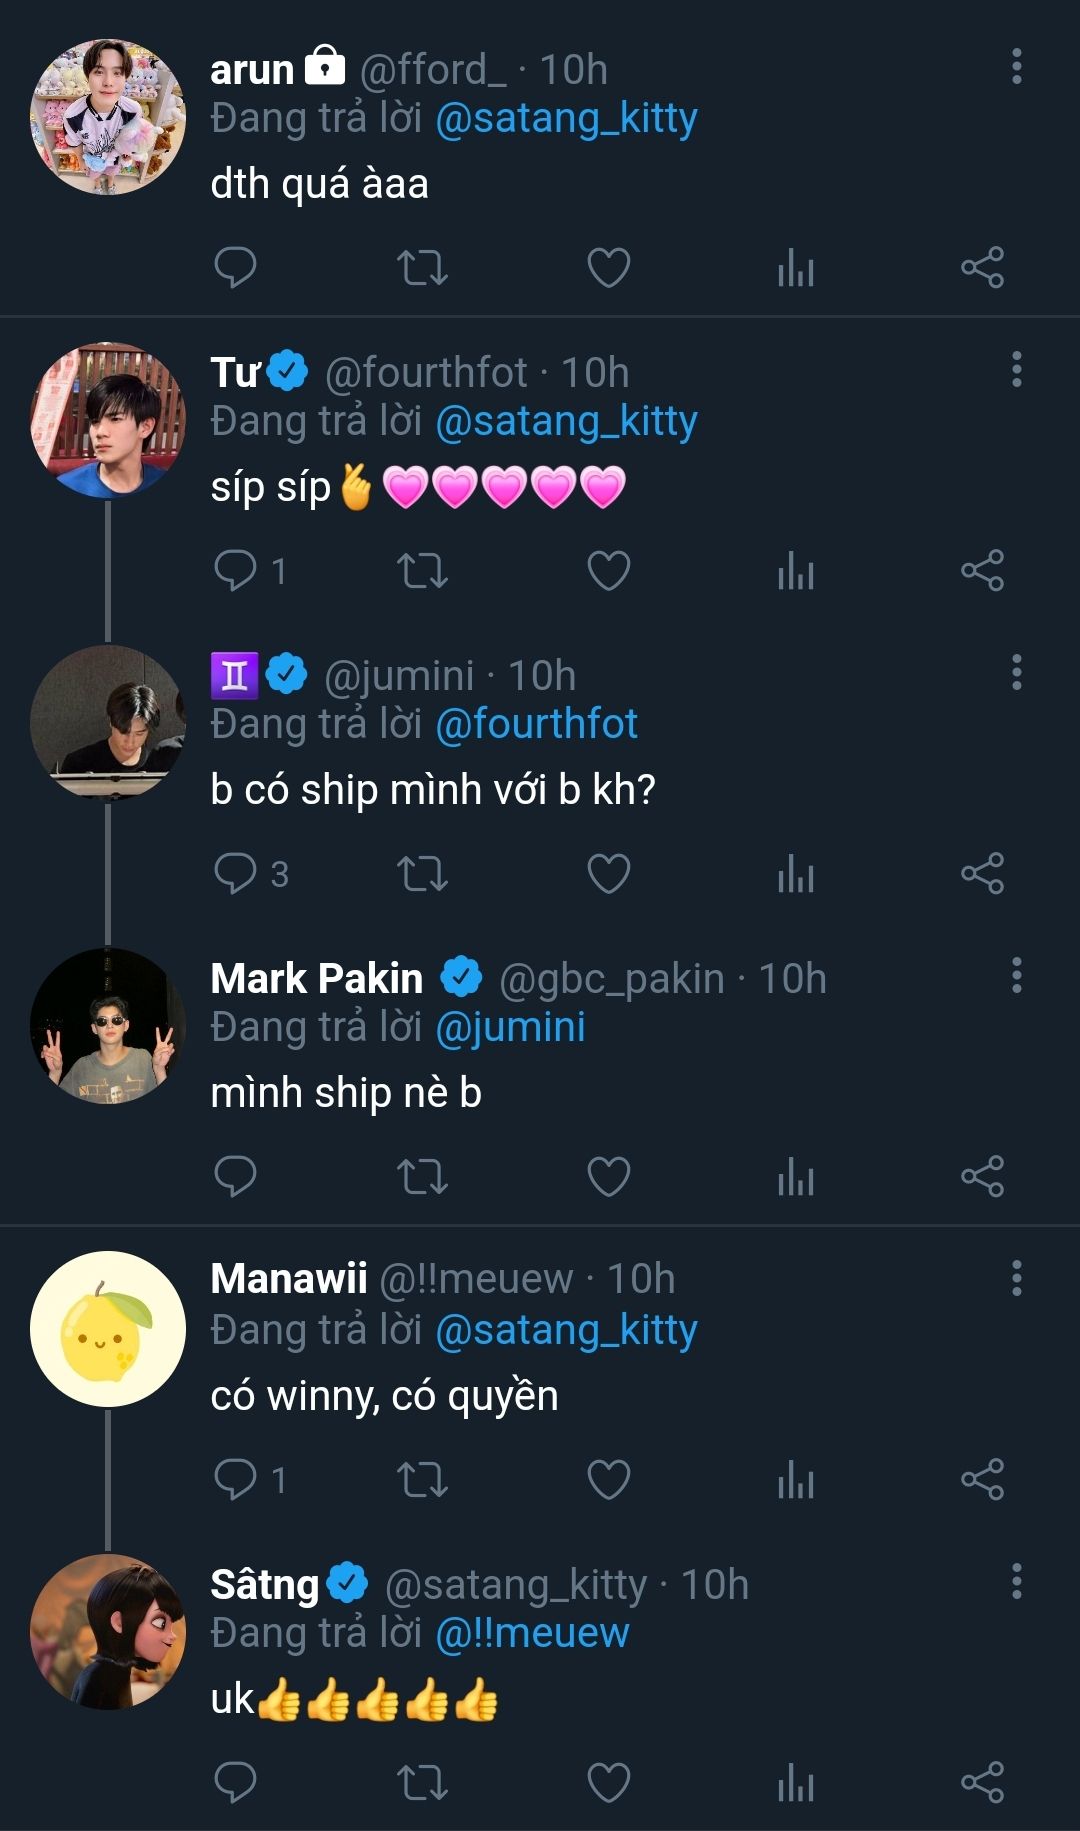Open Manawii's lemon profile picture
This screenshot has width=1080, height=1831.
[x=108, y=1329]
